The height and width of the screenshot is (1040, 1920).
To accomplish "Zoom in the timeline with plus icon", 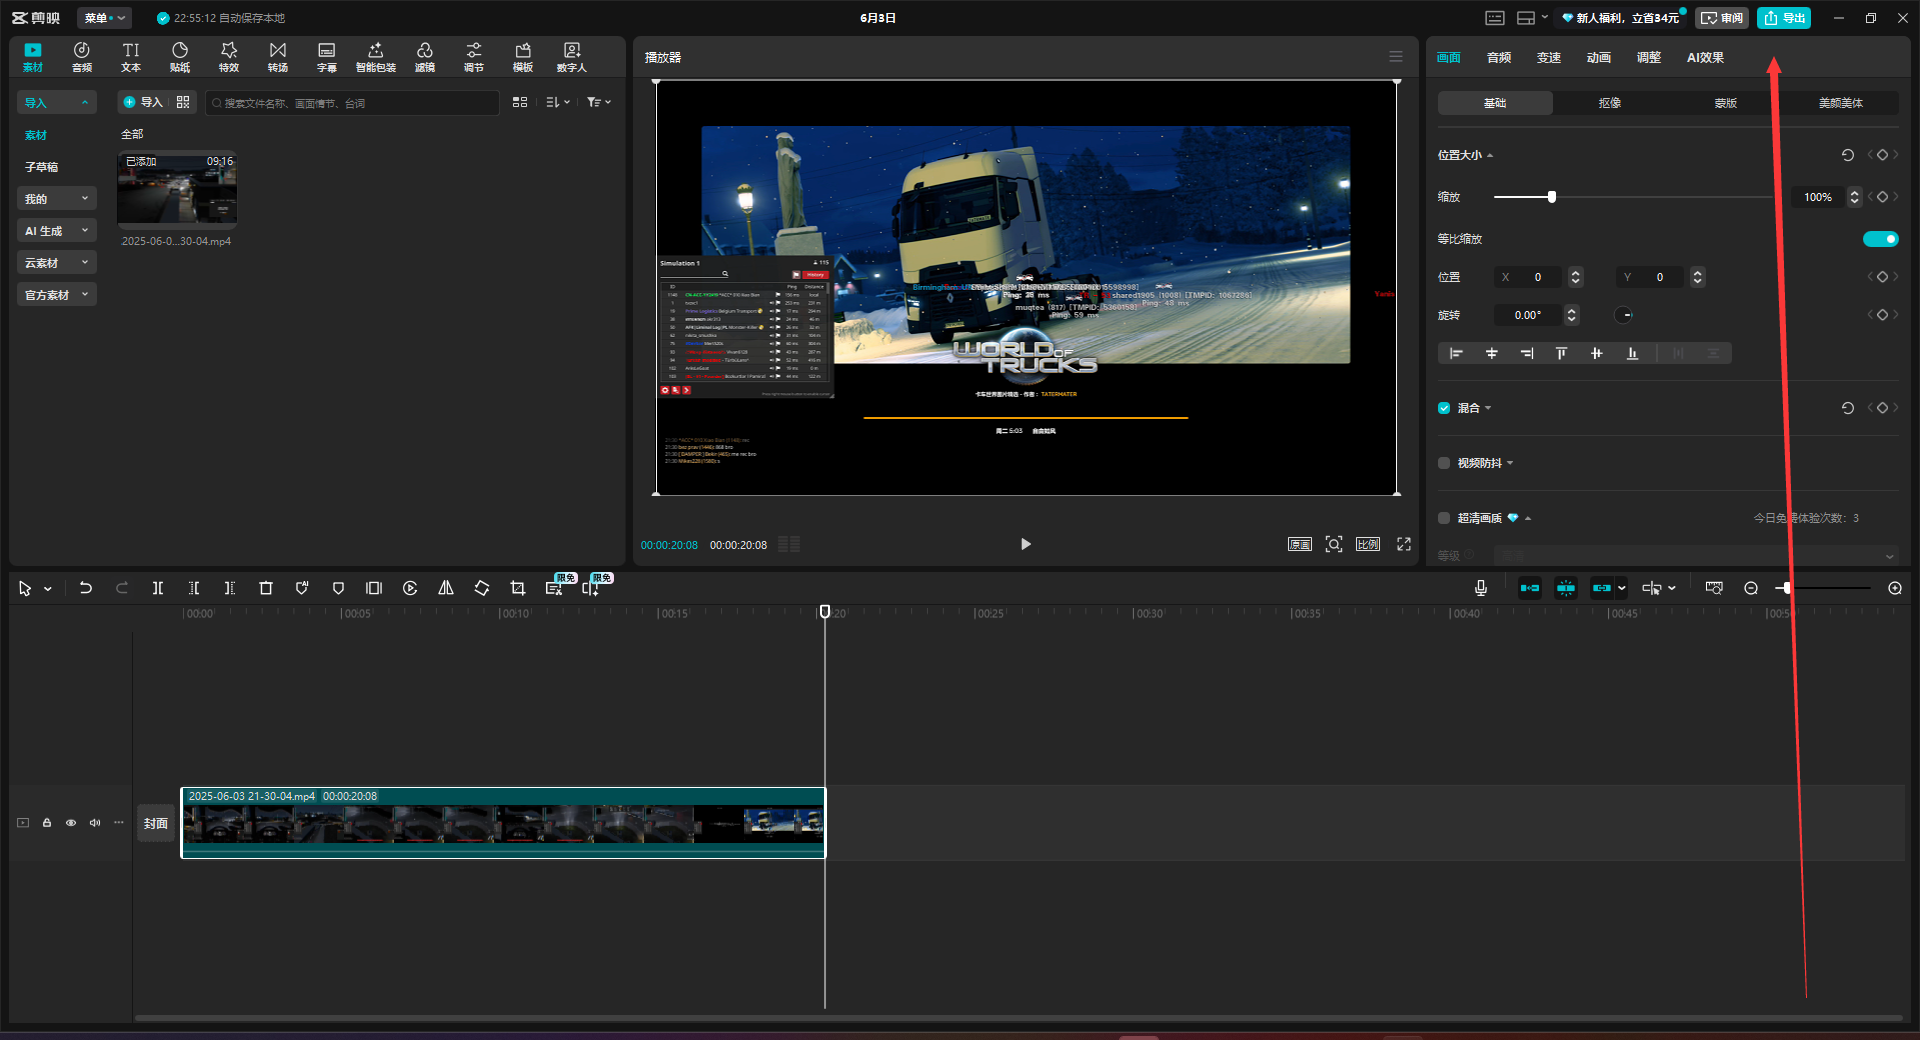I will coord(1895,588).
